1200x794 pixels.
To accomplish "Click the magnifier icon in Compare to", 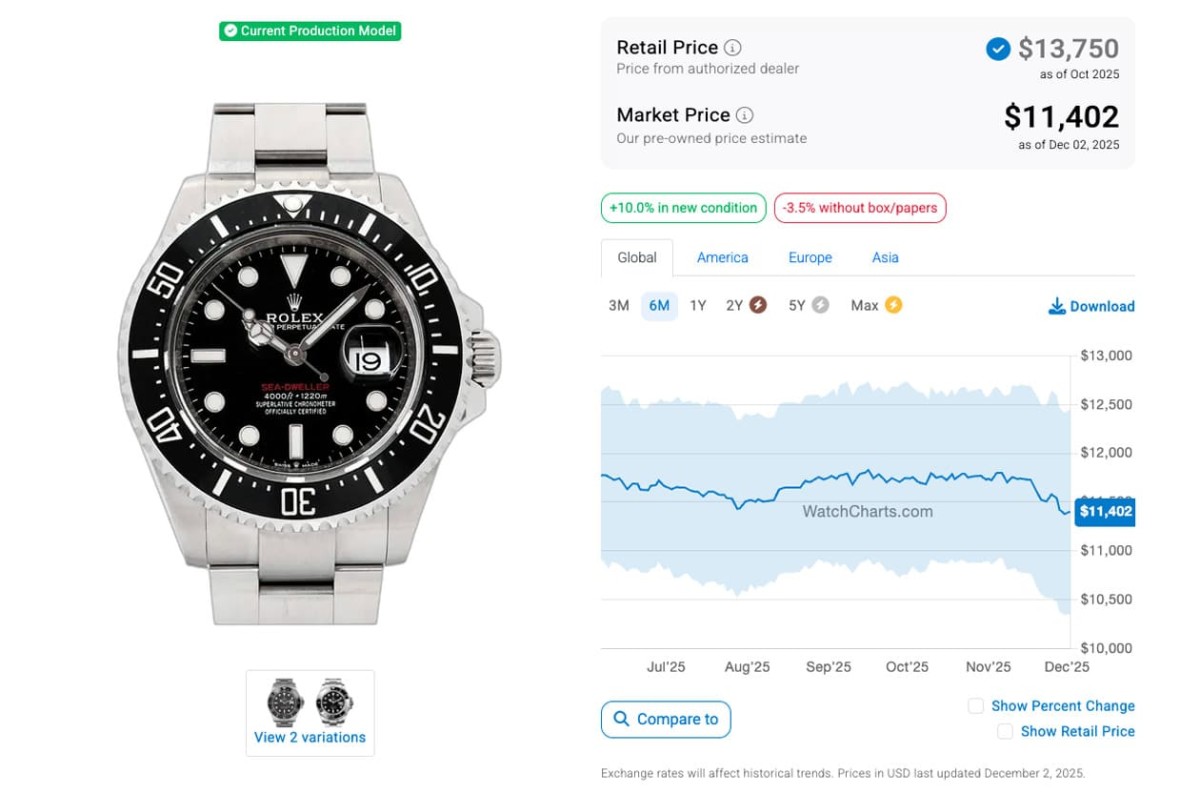I will click(x=621, y=719).
